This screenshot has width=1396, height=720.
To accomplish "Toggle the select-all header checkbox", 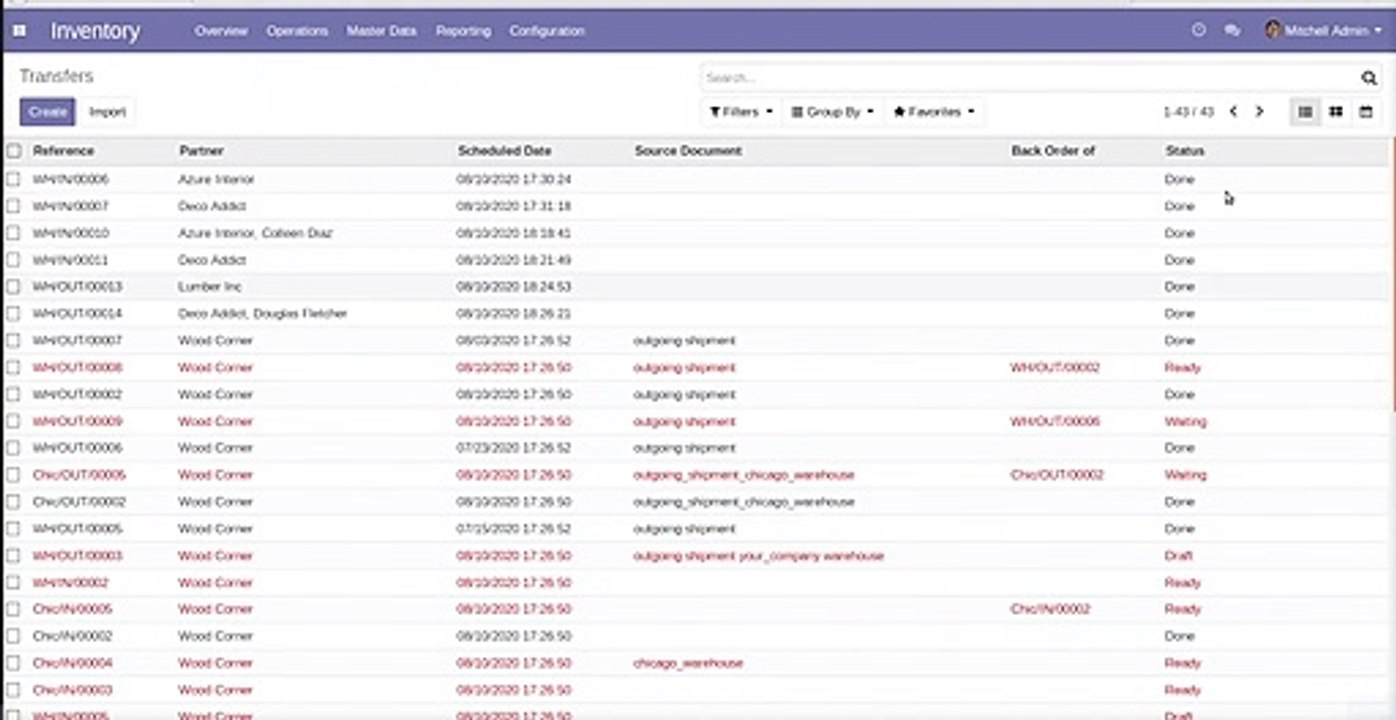I will [13, 151].
